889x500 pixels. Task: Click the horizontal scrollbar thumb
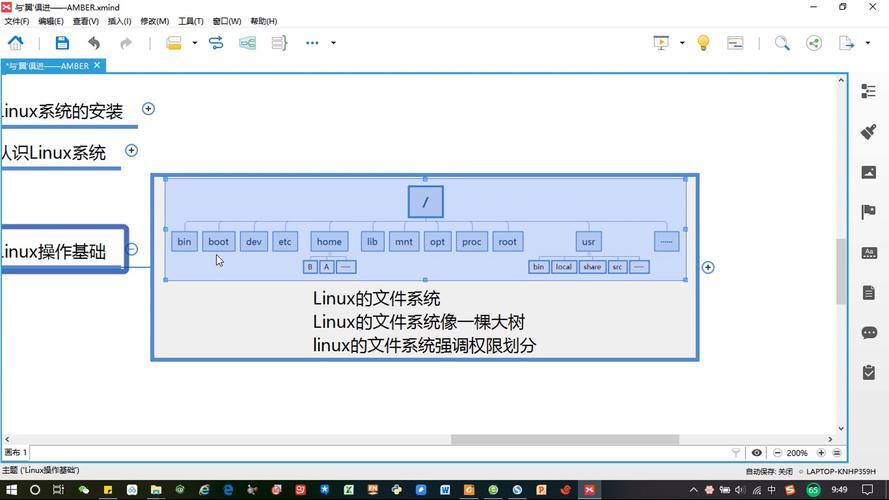tap(565, 439)
